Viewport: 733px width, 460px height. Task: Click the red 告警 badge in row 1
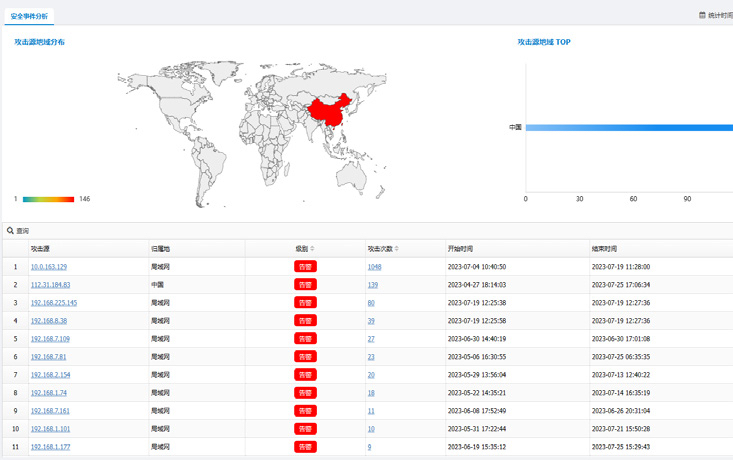click(x=305, y=267)
